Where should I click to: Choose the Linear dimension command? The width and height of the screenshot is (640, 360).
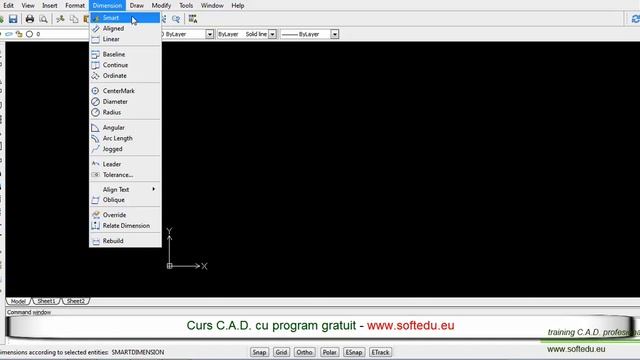coord(125,39)
